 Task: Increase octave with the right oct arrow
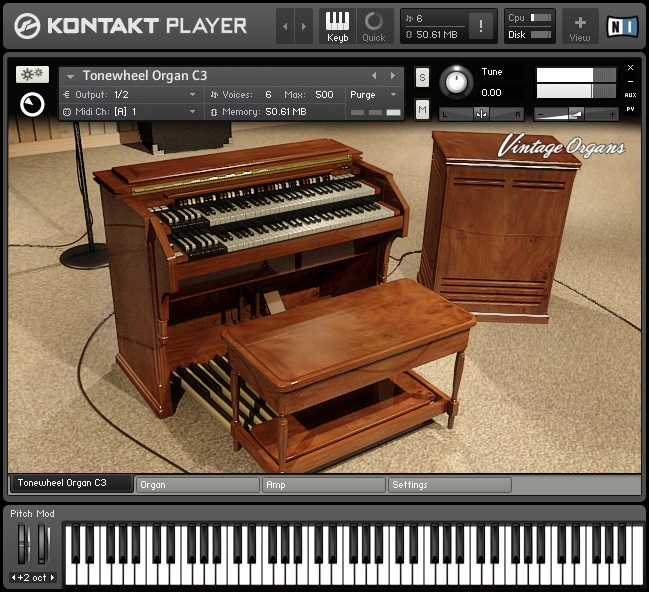click(x=52, y=578)
